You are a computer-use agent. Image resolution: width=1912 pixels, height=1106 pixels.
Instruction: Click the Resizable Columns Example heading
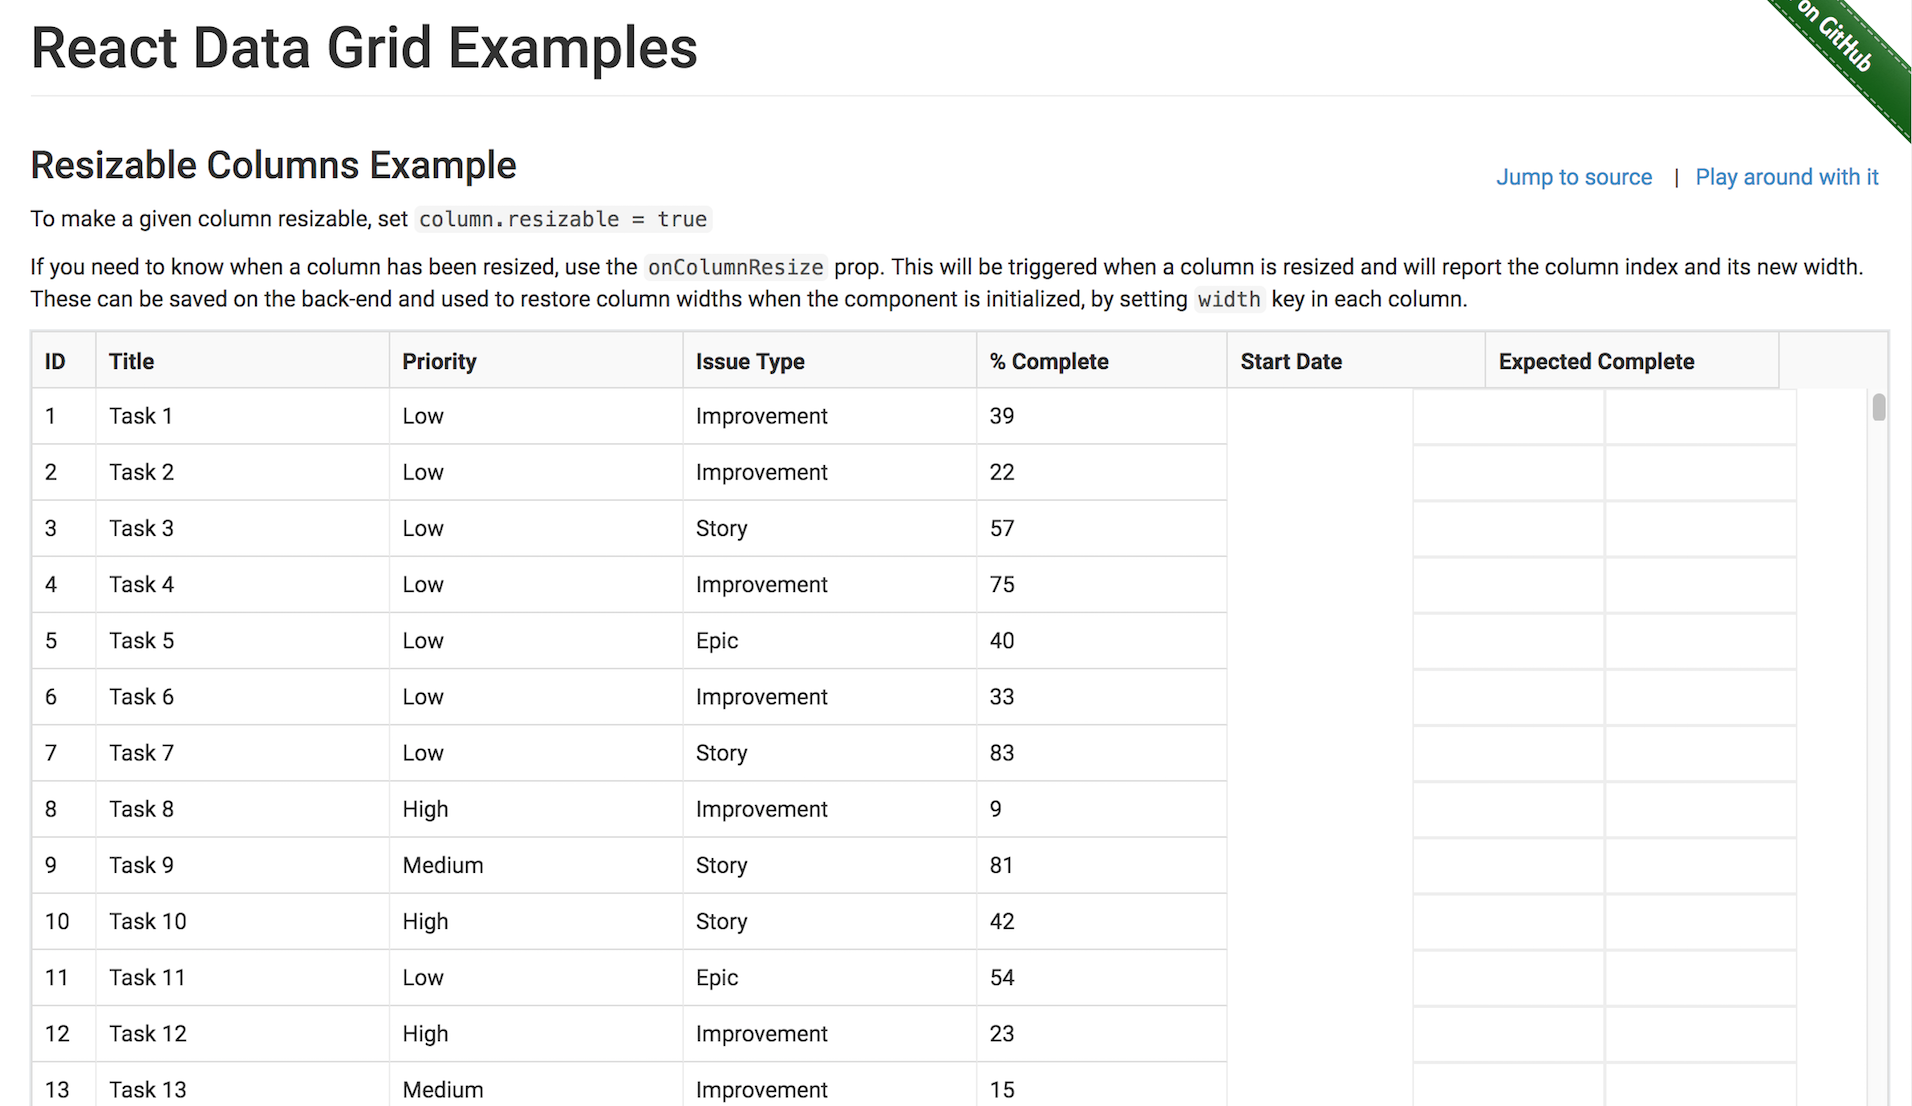[273, 165]
